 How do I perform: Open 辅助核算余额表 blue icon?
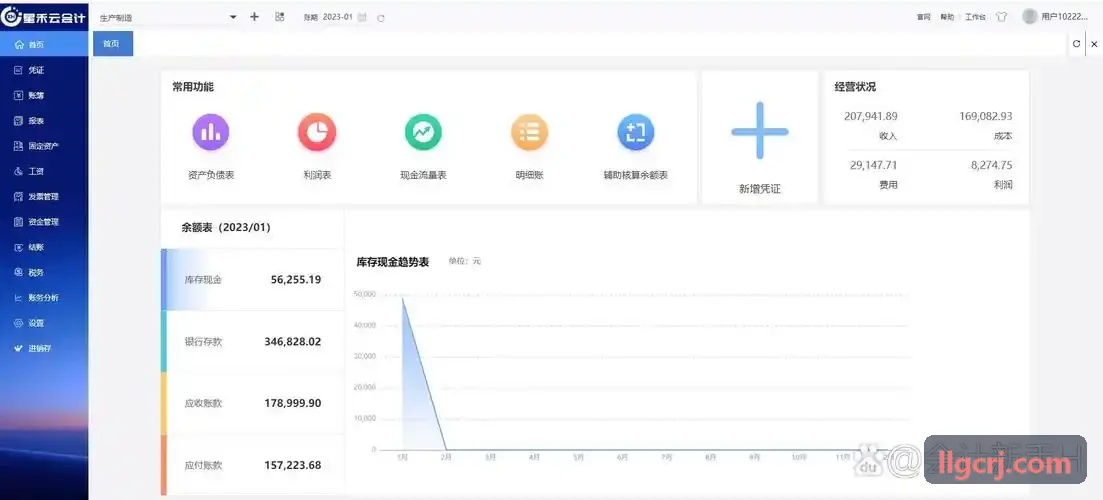(635, 132)
